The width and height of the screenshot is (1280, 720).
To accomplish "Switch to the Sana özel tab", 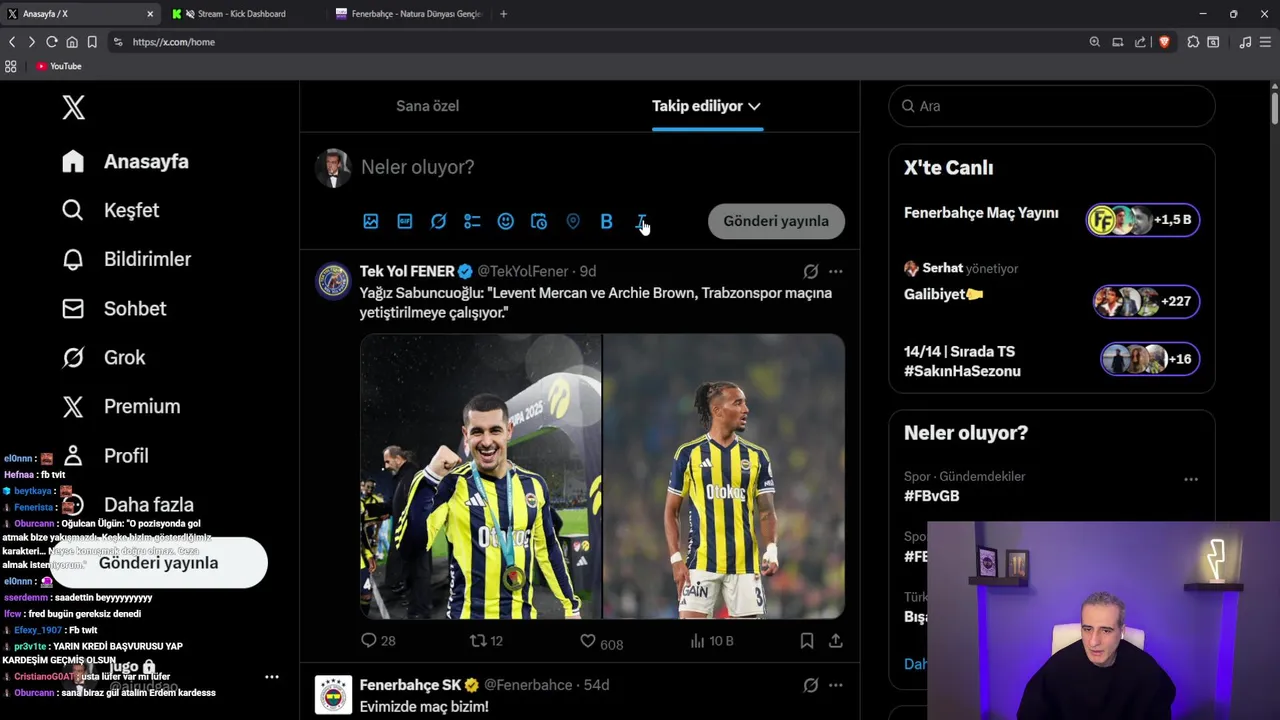I will click(427, 106).
